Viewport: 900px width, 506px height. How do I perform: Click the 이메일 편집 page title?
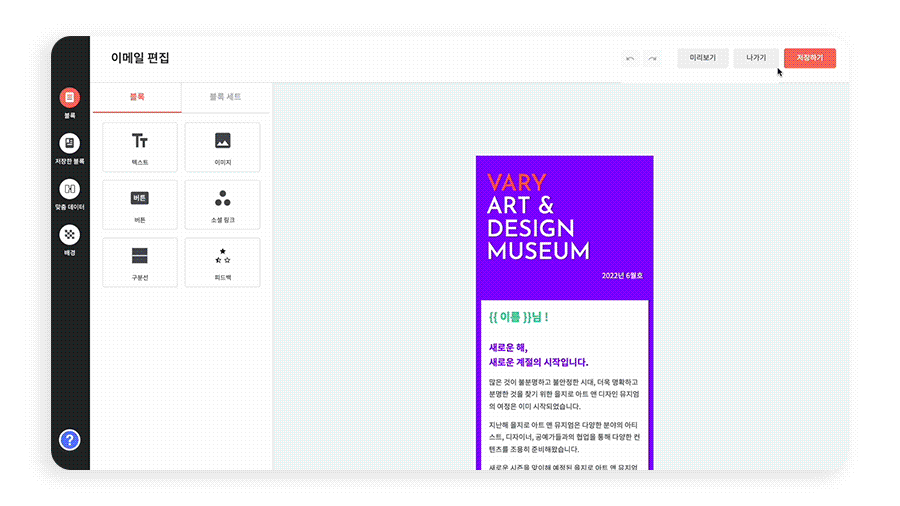pyautogui.click(x=140, y=58)
